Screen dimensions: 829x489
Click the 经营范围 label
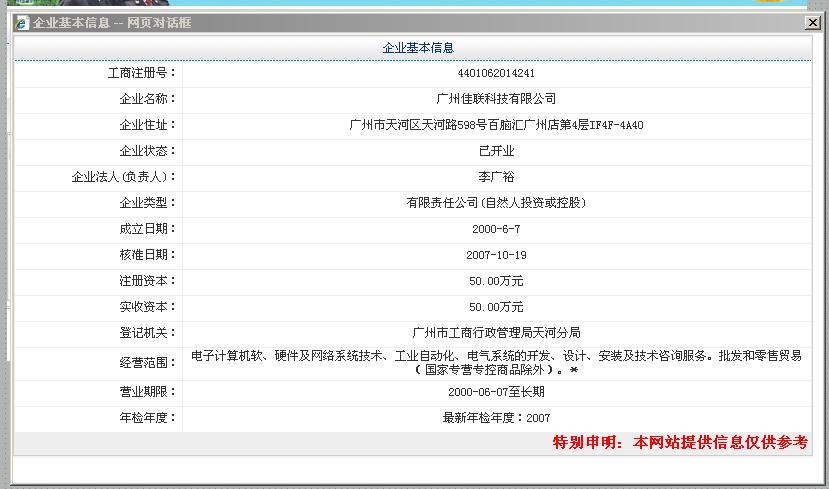tap(148, 363)
